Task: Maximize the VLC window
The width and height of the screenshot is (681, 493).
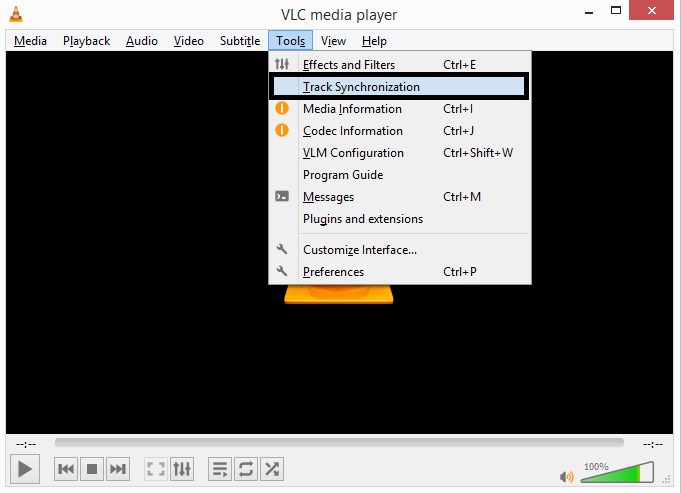Action: [x=616, y=11]
